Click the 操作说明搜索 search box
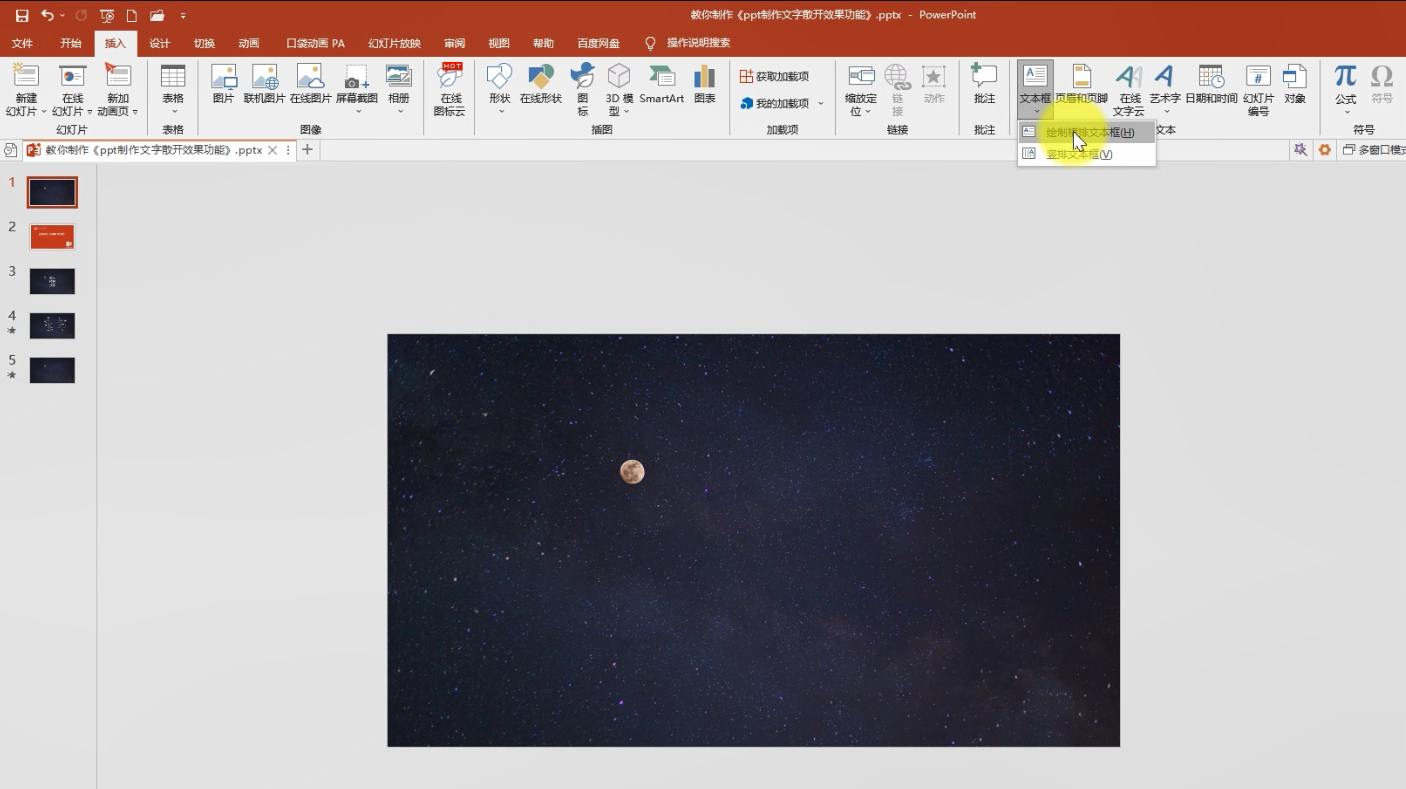1406x789 pixels. click(698, 43)
